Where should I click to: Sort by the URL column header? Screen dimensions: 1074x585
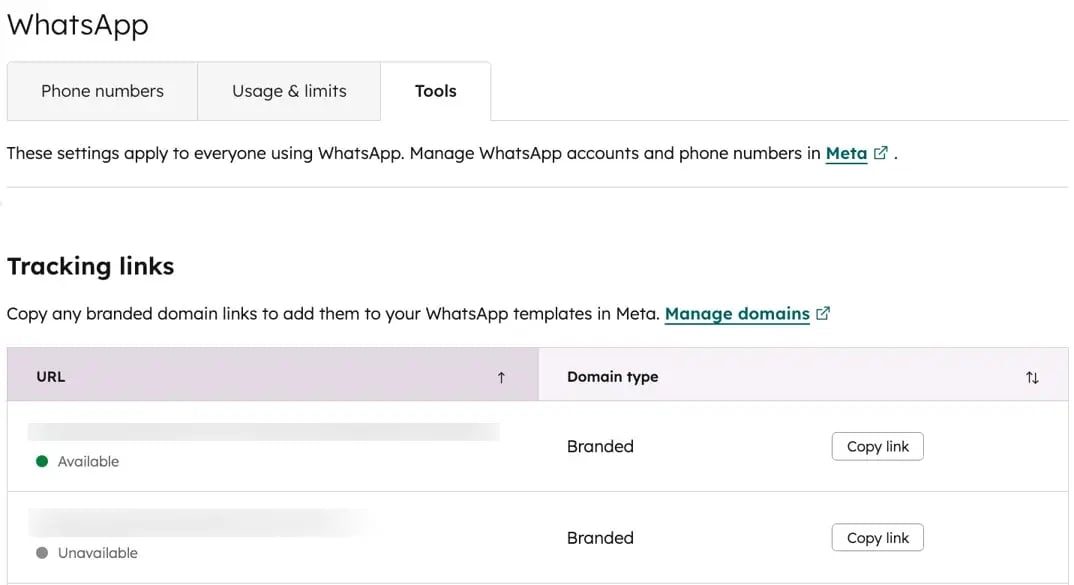[x=273, y=375]
